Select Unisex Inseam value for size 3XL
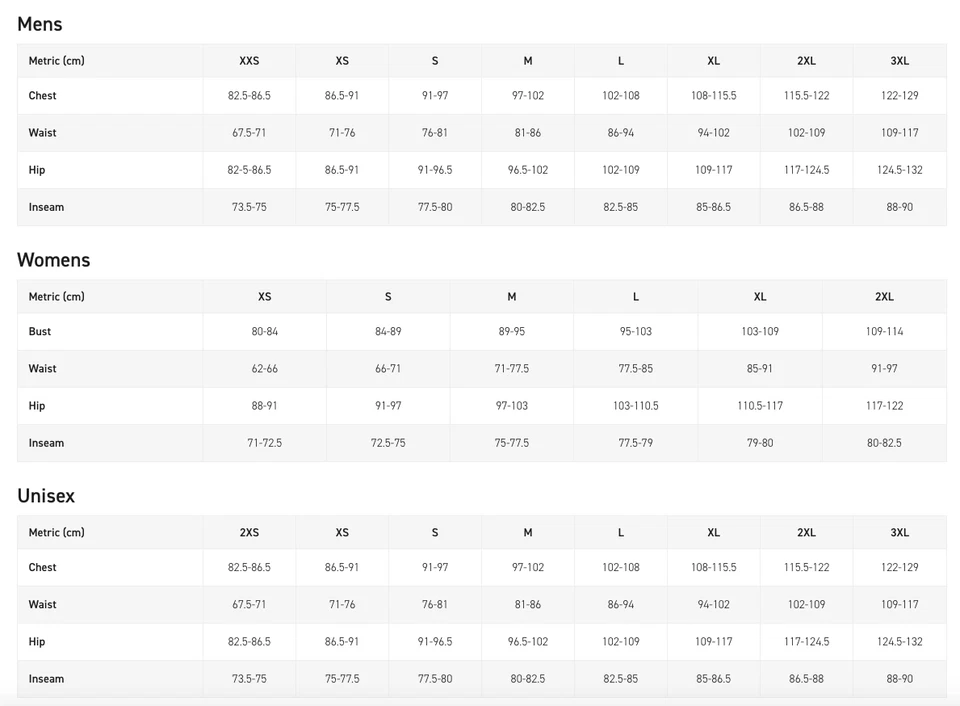This screenshot has height=706, width=960. coord(899,679)
